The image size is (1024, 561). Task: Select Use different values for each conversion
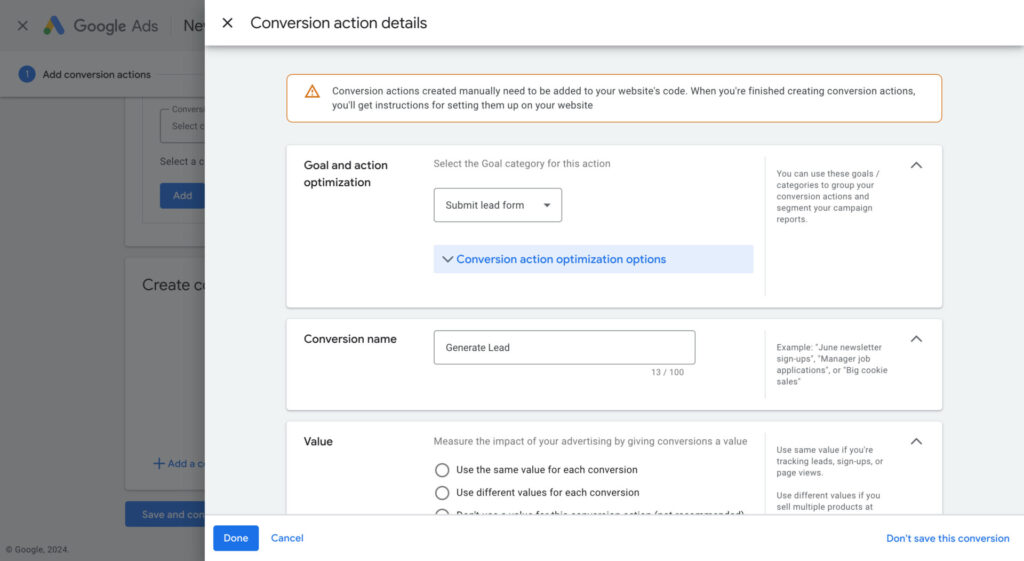(x=442, y=493)
